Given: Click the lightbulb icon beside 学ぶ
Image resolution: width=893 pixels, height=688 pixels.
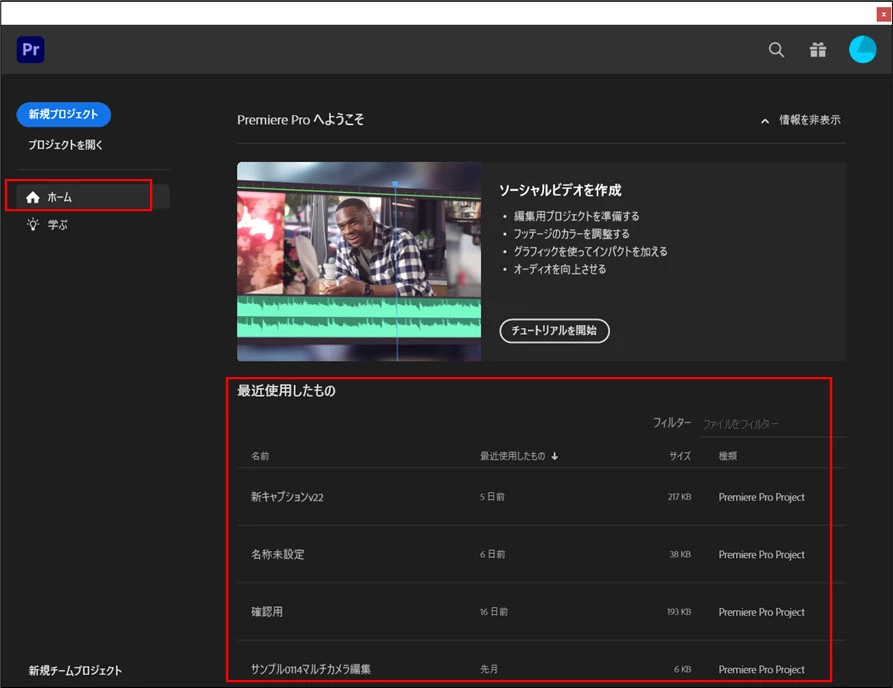Looking at the screenshot, I should (x=33, y=224).
